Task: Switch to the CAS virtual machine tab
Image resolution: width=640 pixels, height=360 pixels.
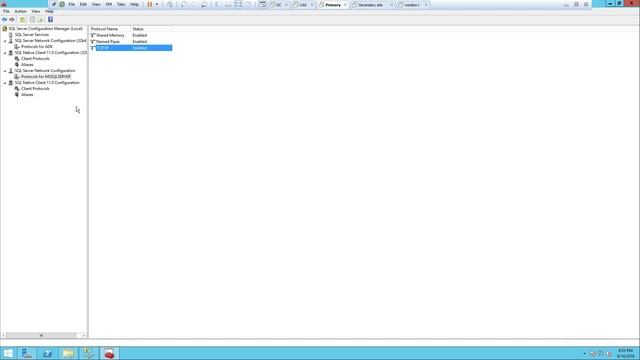Action: (x=303, y=5)
